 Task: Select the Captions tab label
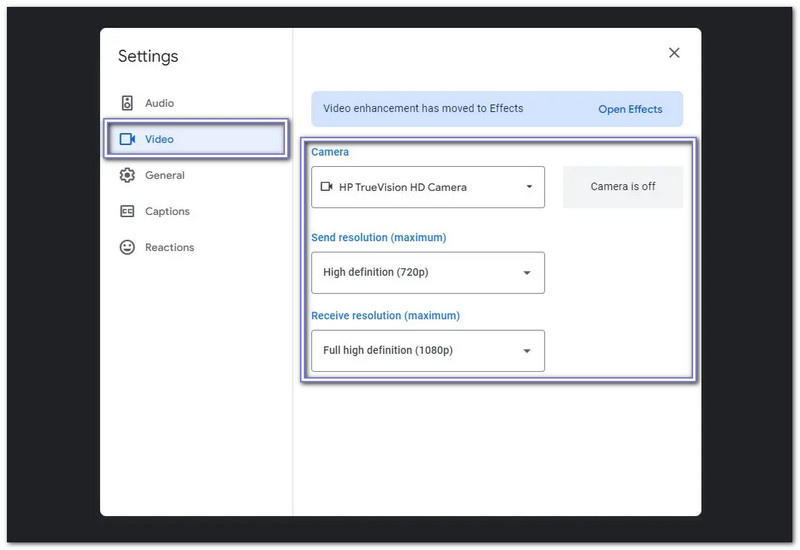click(167, 211)
